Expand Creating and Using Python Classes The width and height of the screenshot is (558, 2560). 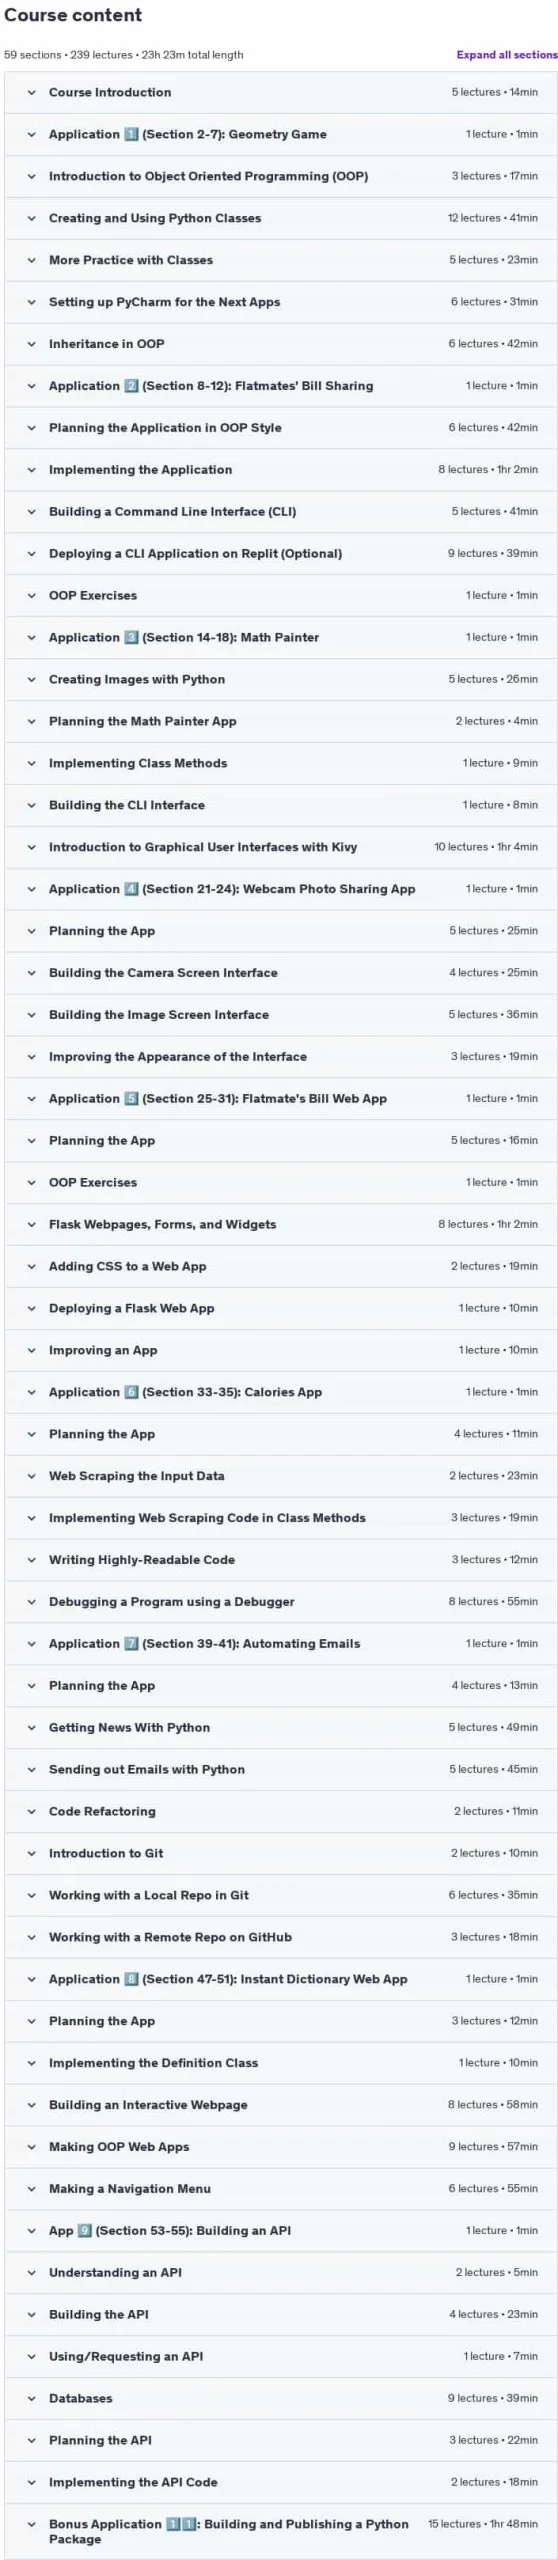pos(279,218)
